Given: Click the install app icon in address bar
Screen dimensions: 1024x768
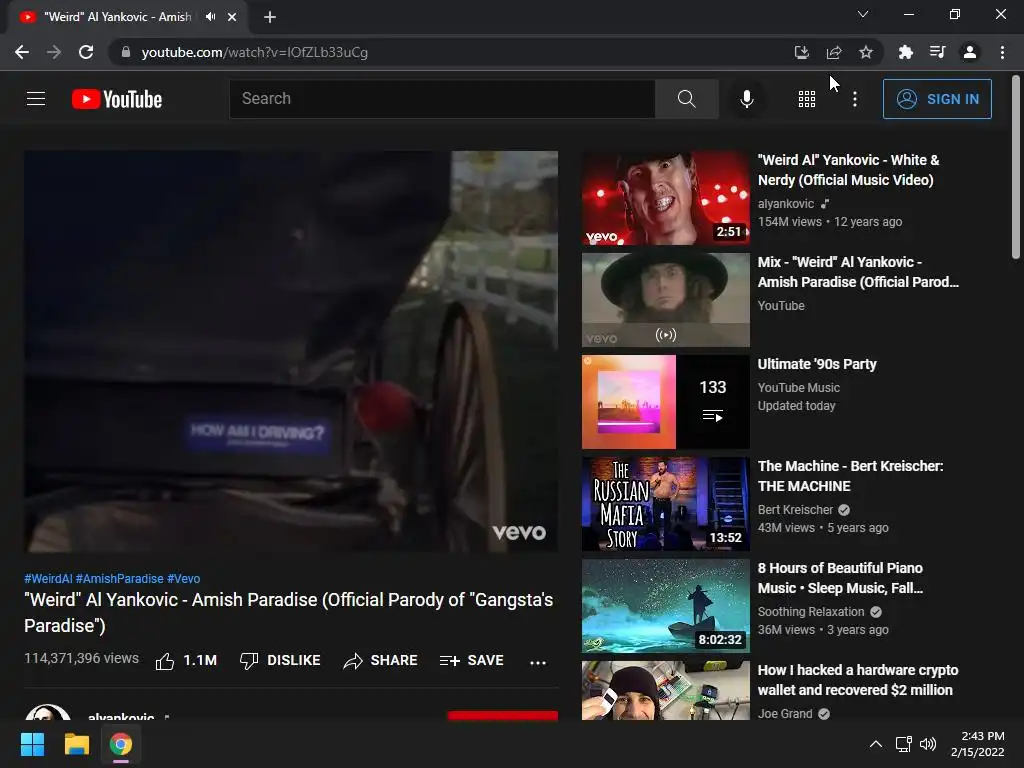Looking at the screenshot, I should tap(801, 52).
